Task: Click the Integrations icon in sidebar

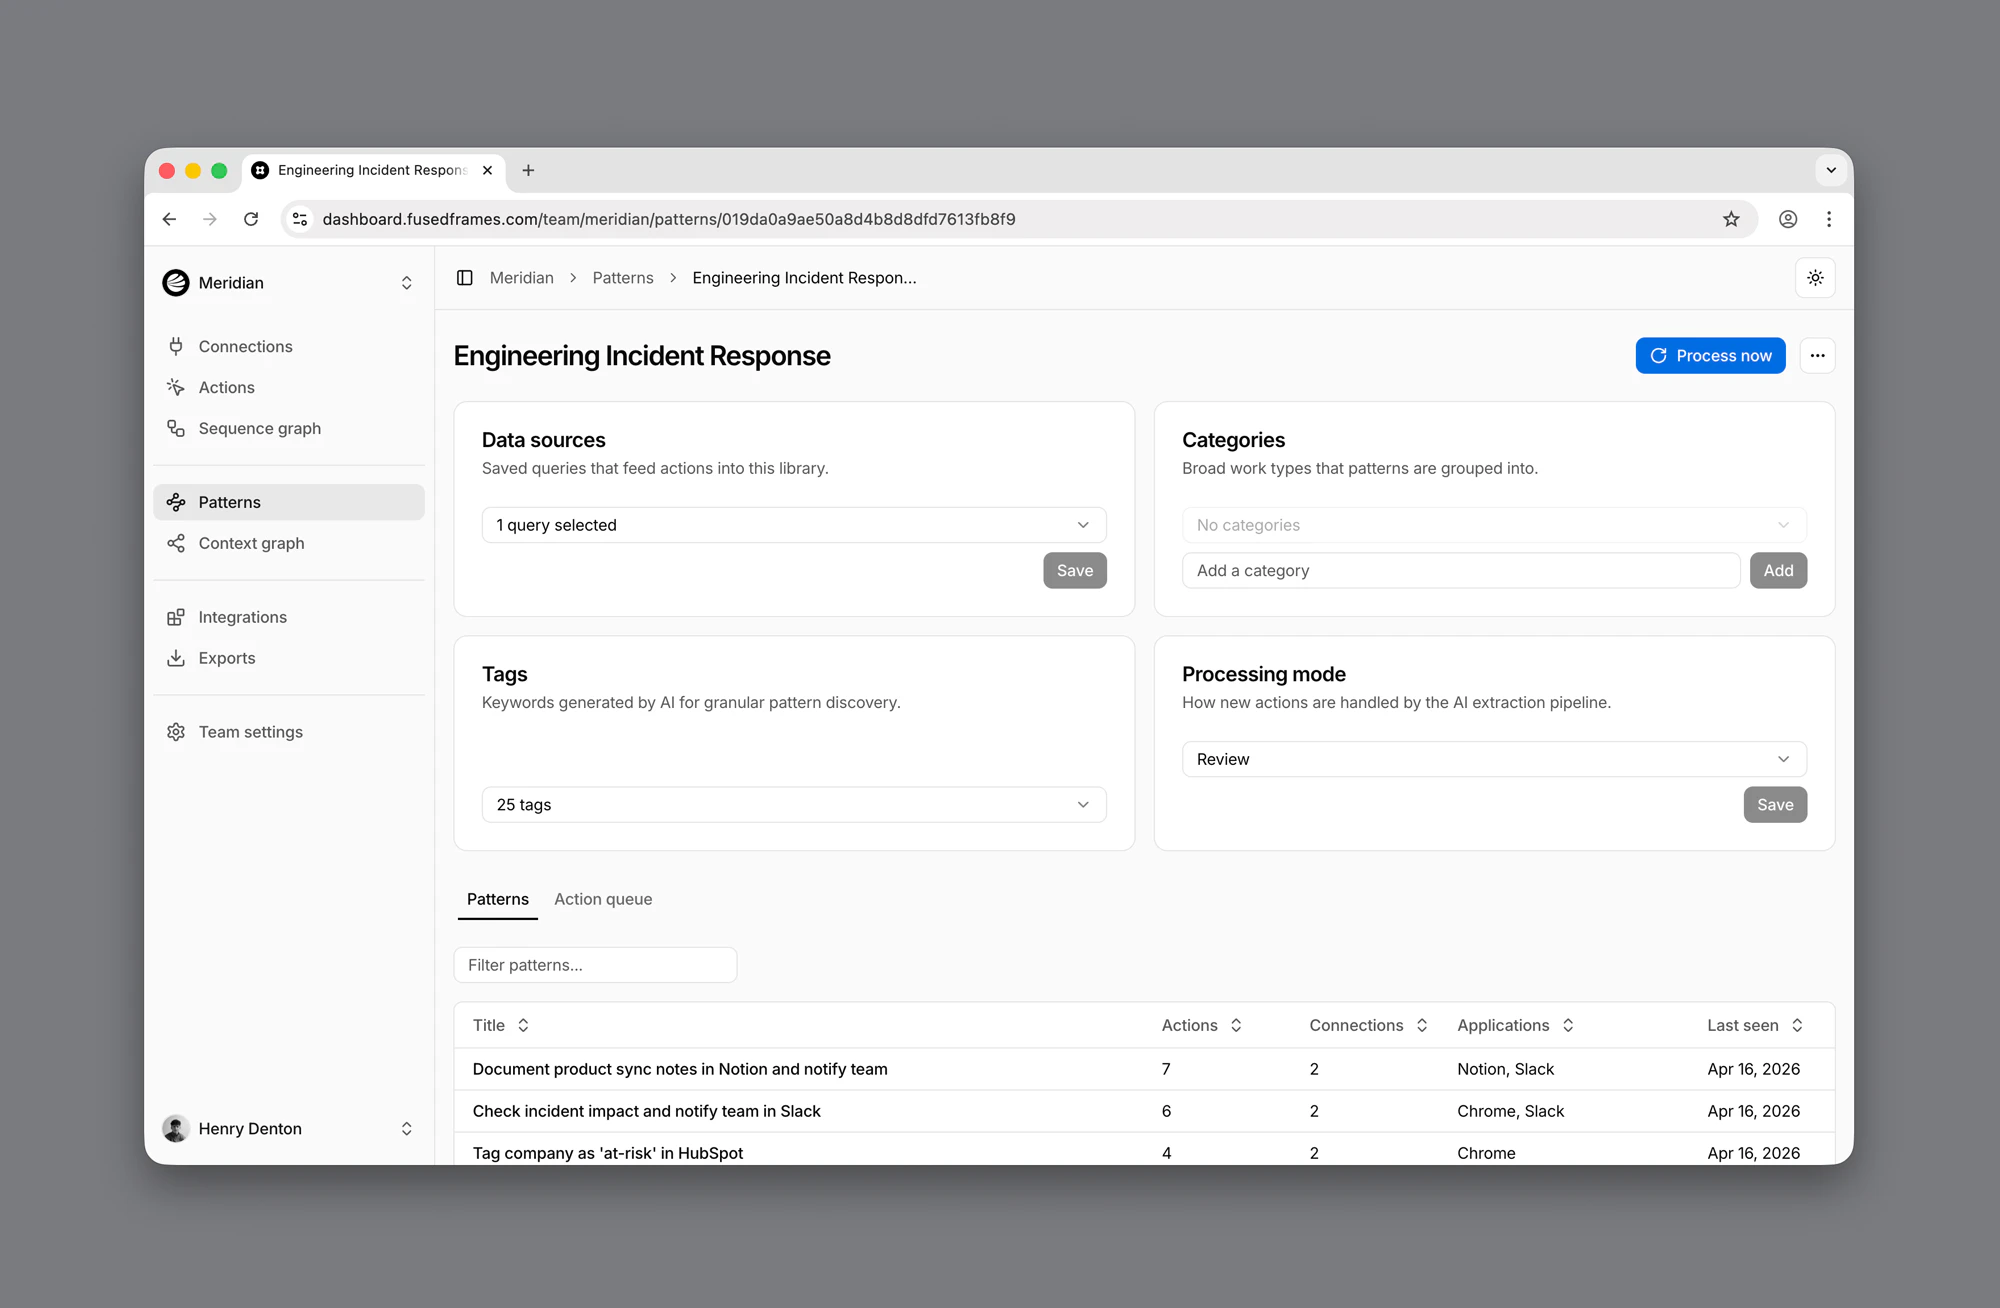Action: (176, 617)
